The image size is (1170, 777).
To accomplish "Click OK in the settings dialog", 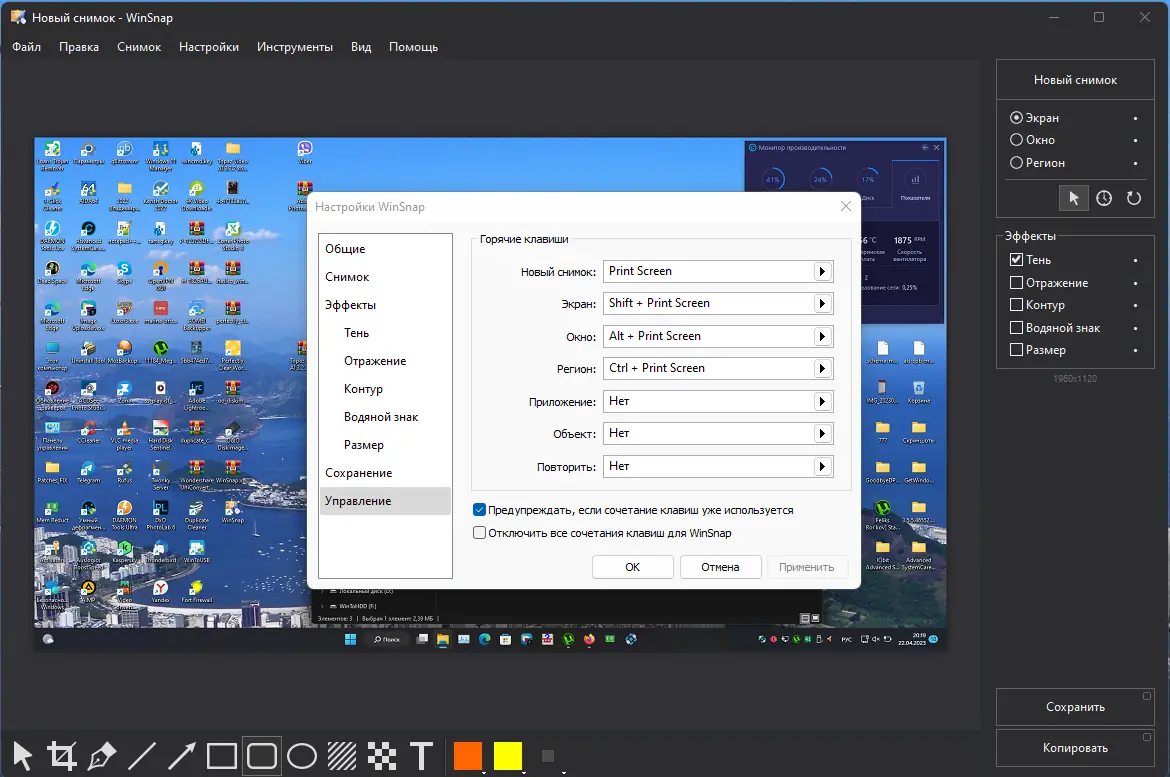I will 633,567.
